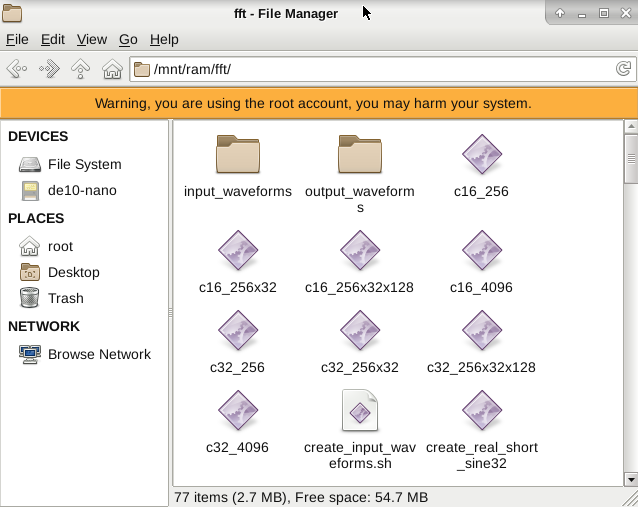Click the Home folder toolbar icon
The image size is (638, 507).
[113, 69]
